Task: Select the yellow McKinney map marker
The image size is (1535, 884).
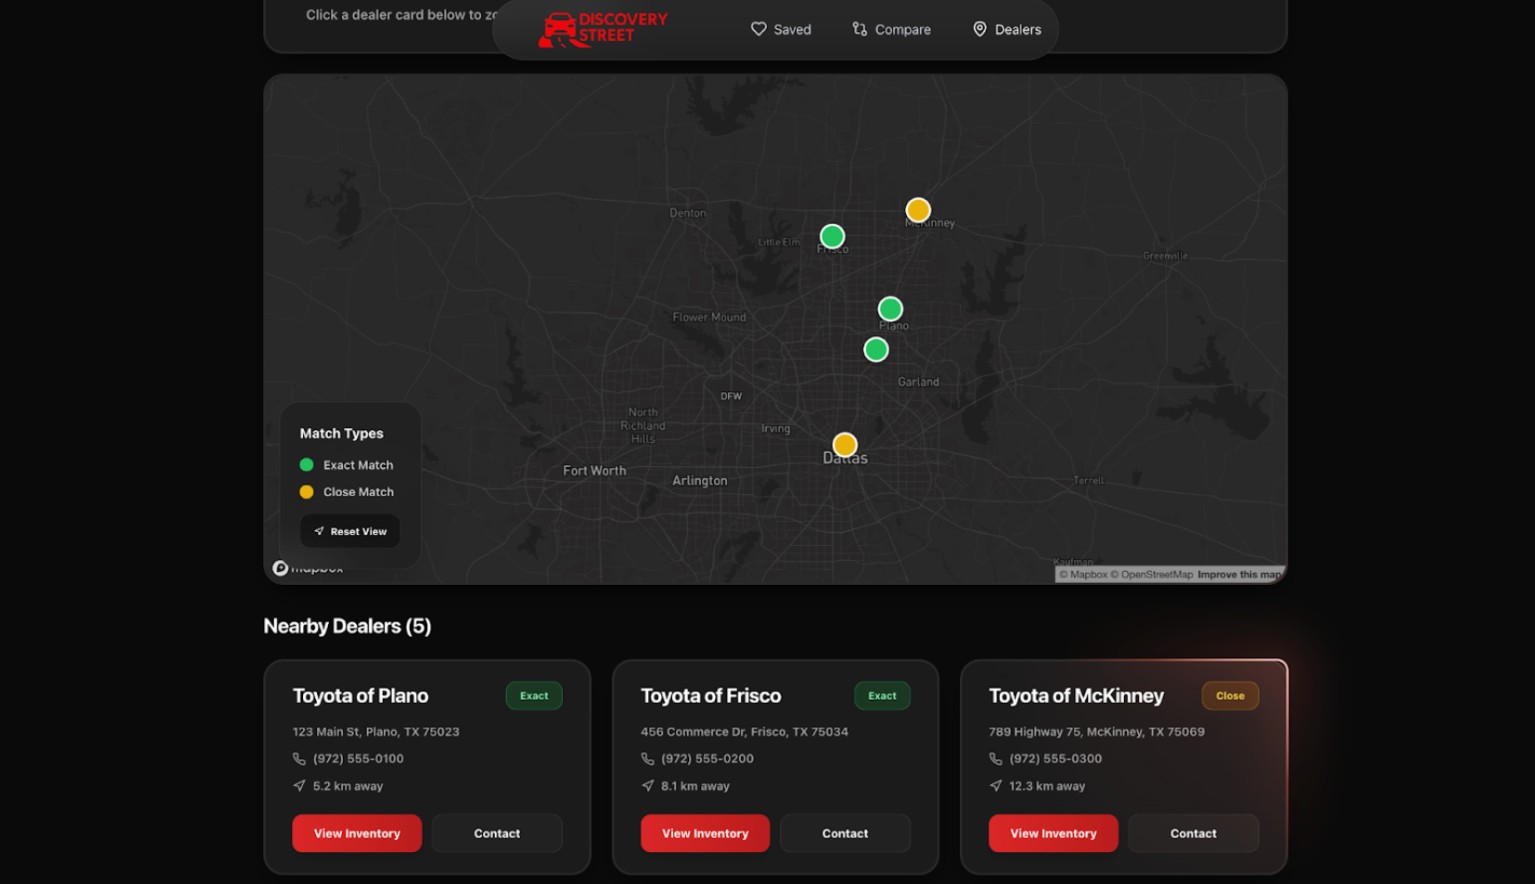Action: (918, 210)
